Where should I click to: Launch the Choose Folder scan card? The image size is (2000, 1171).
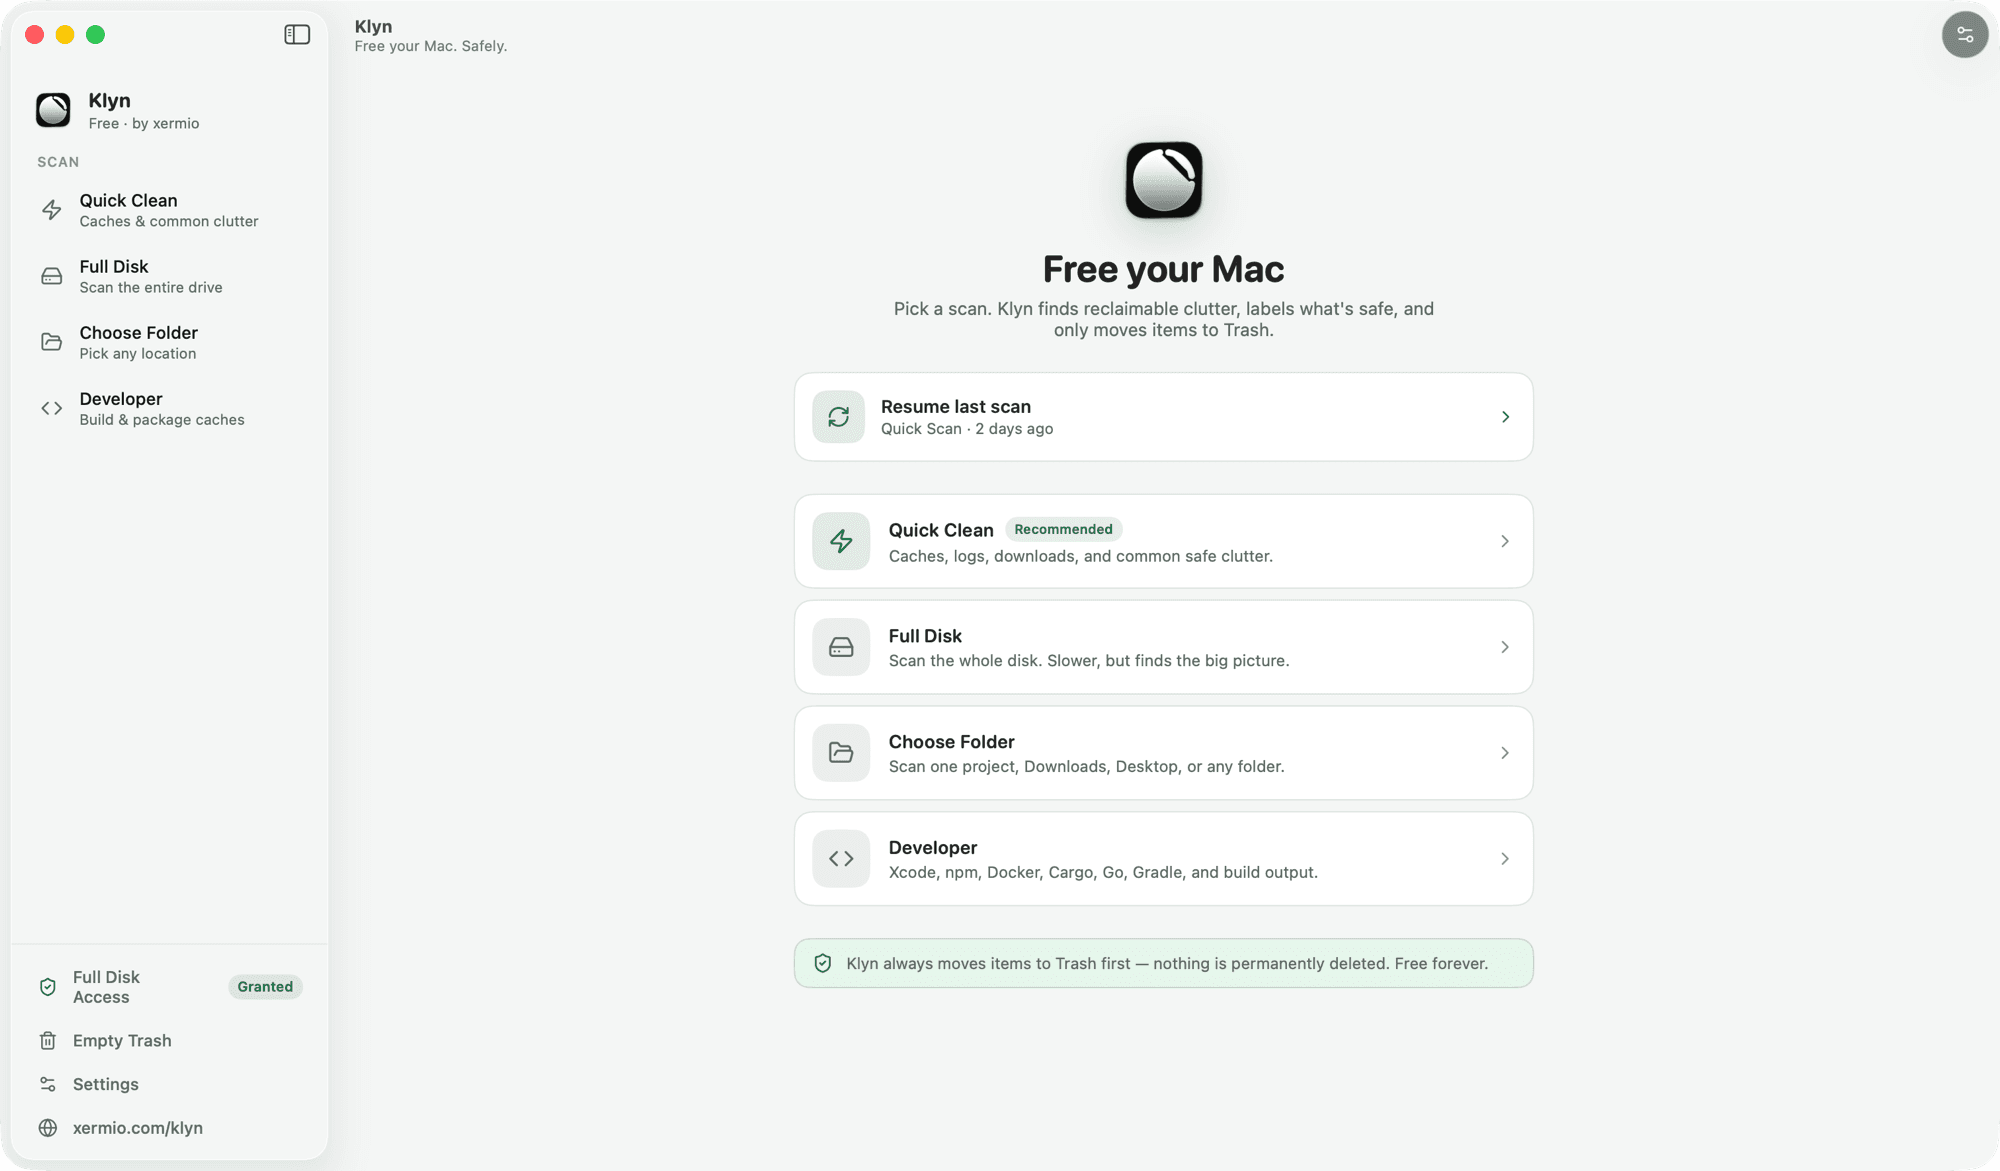[1164, 753]
